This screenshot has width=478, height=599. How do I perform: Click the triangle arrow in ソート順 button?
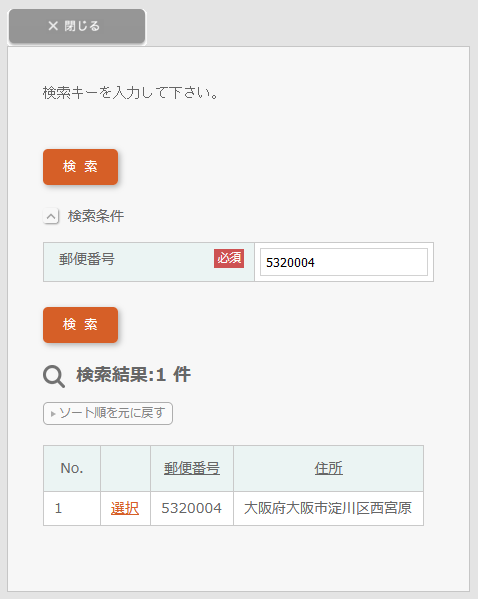[53, 414]
